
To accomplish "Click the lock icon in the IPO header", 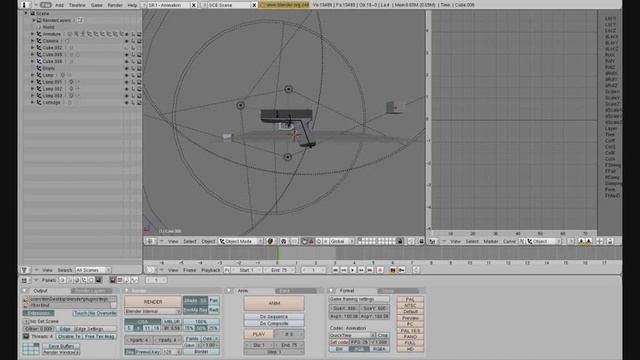I will (610, 241).
